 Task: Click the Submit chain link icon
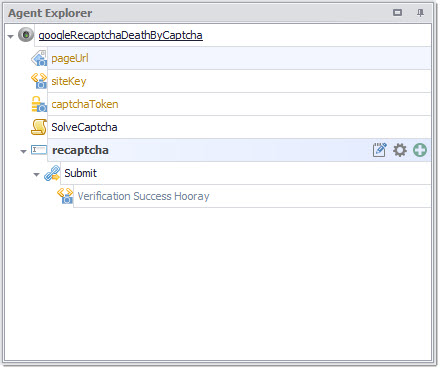click(52, 173)
